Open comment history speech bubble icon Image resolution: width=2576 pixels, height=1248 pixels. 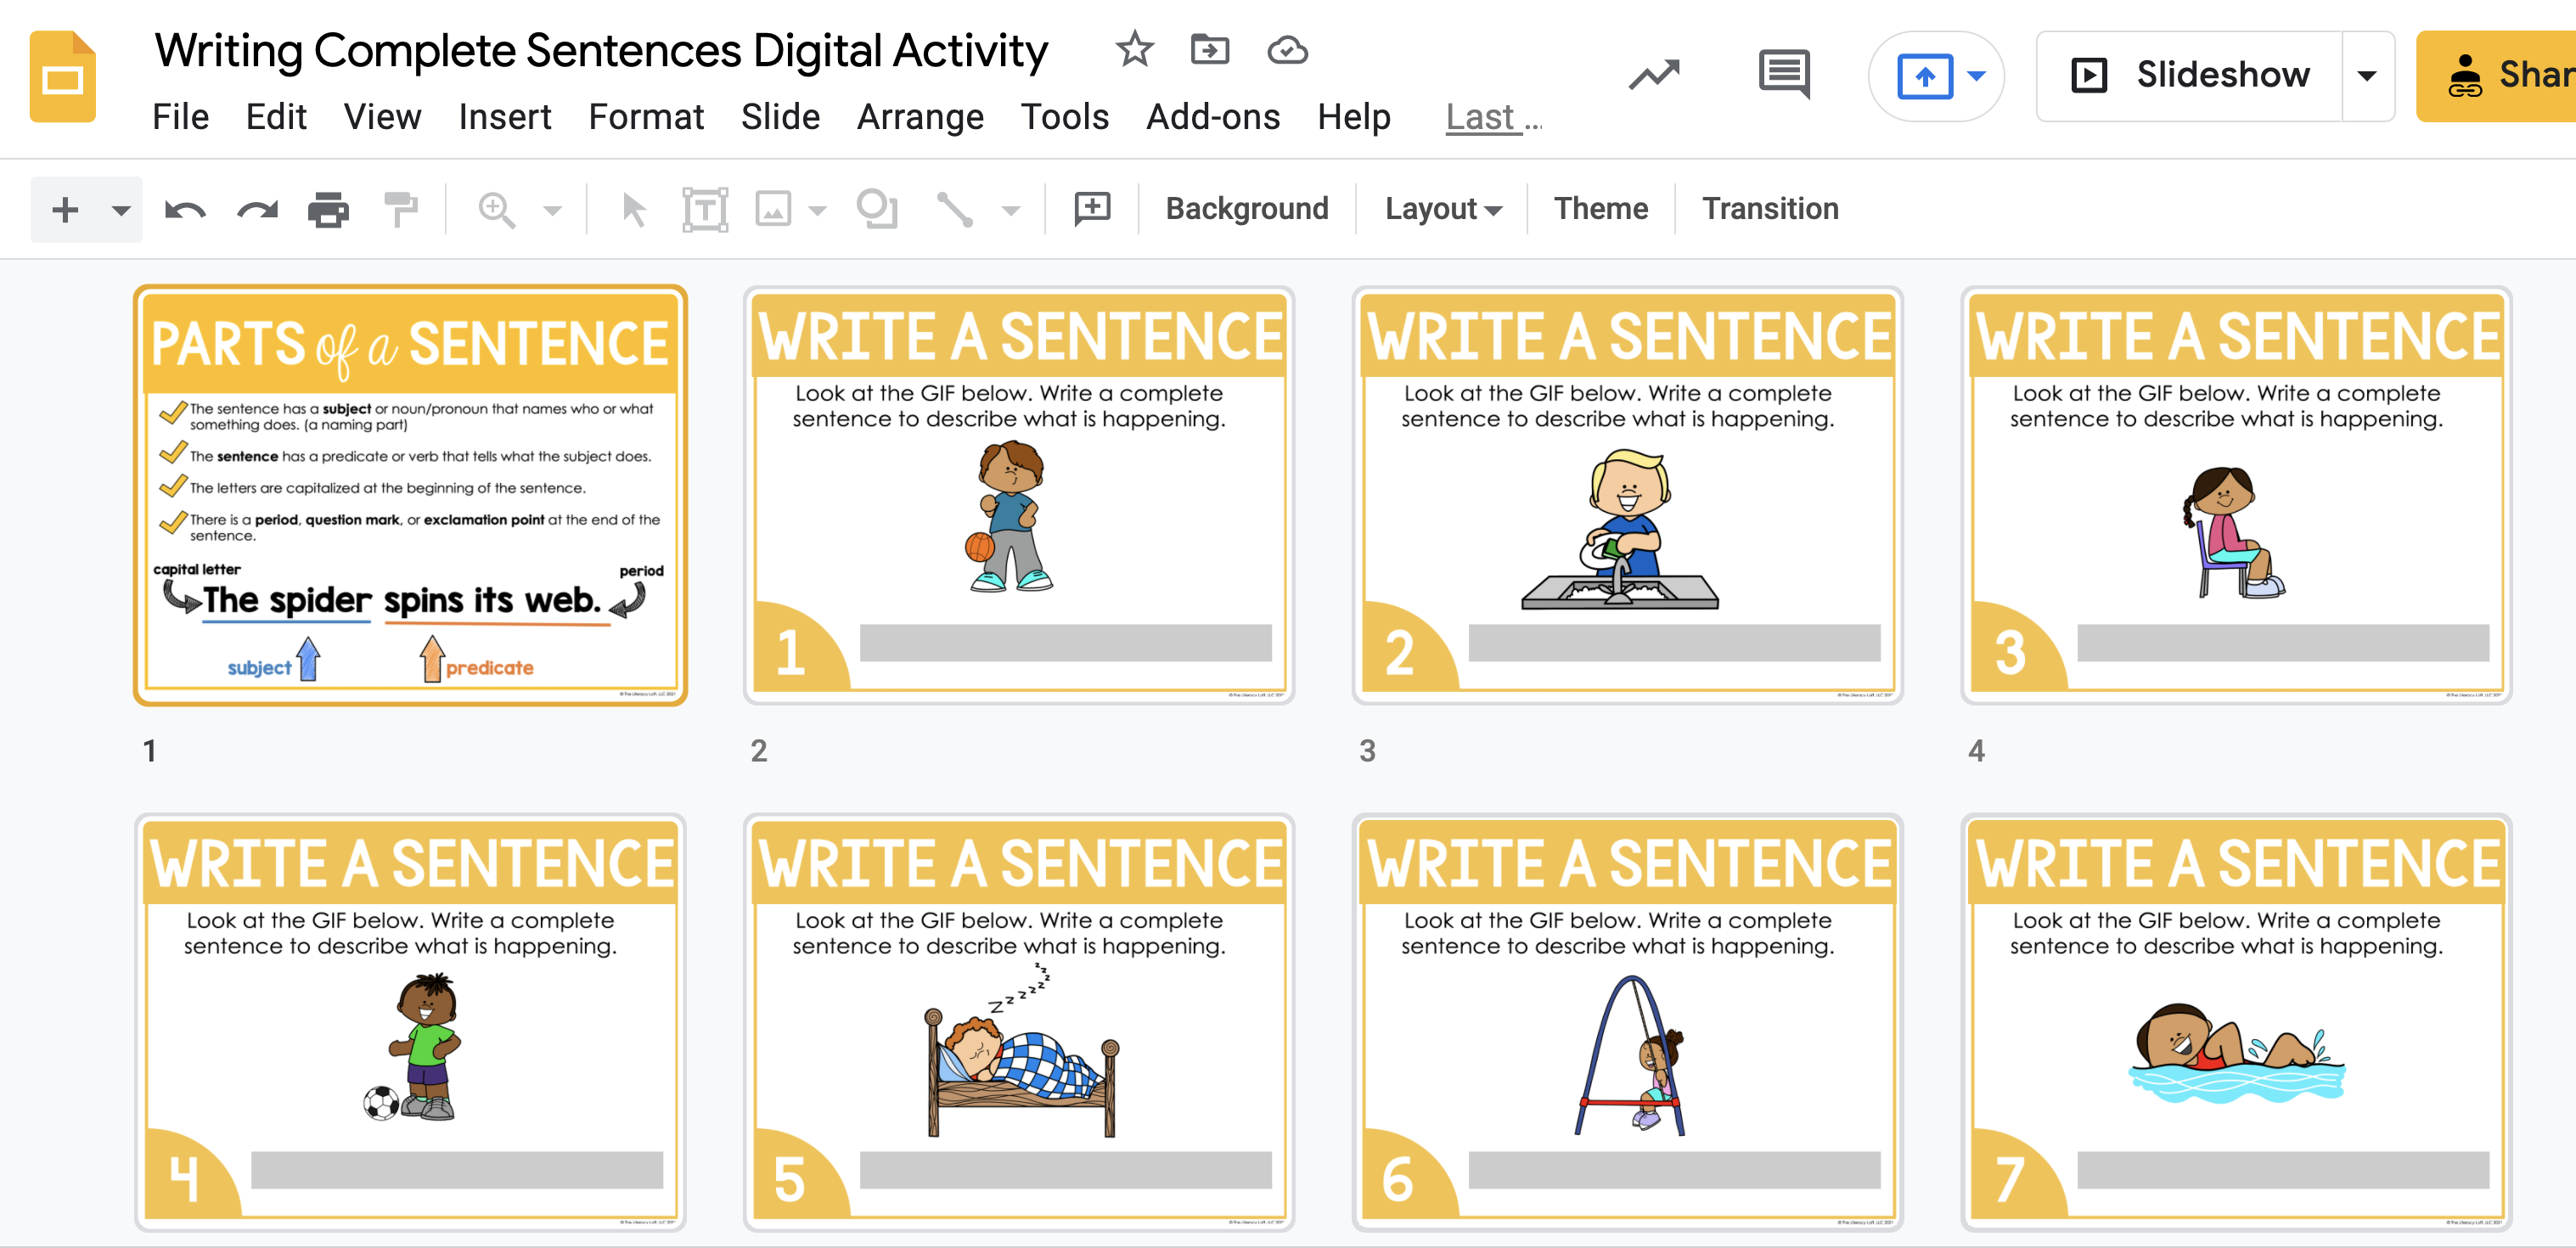[x=1784, y=75]
